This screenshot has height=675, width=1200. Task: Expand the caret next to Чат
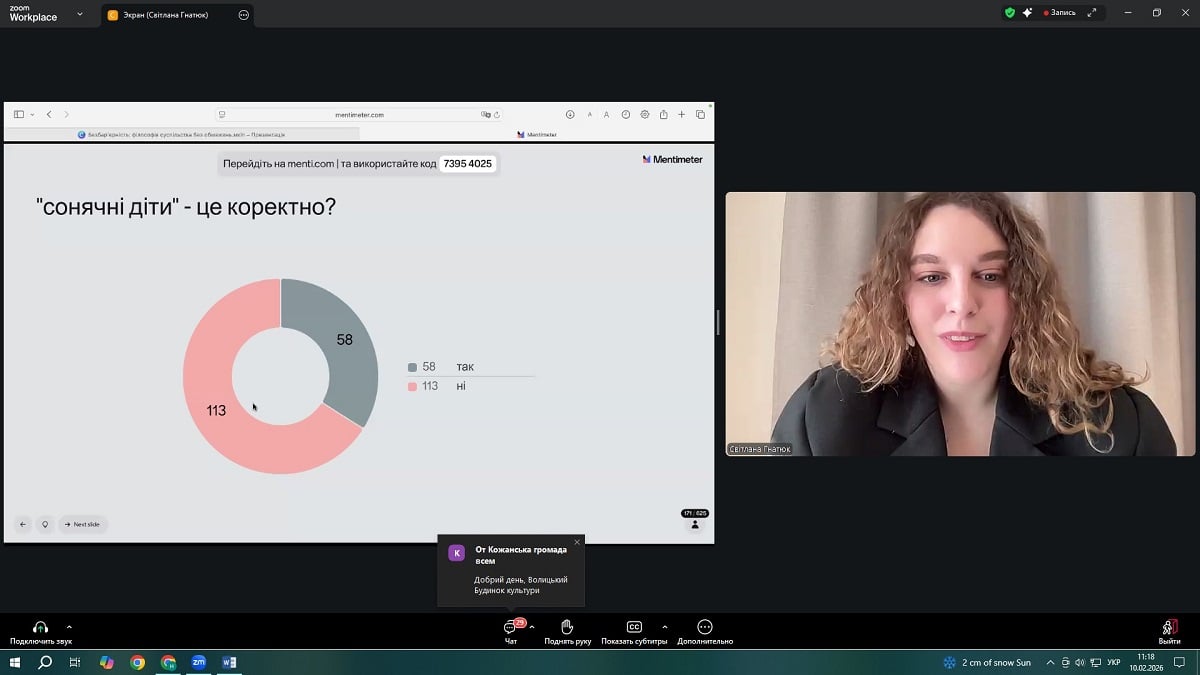tap(532, 627)
